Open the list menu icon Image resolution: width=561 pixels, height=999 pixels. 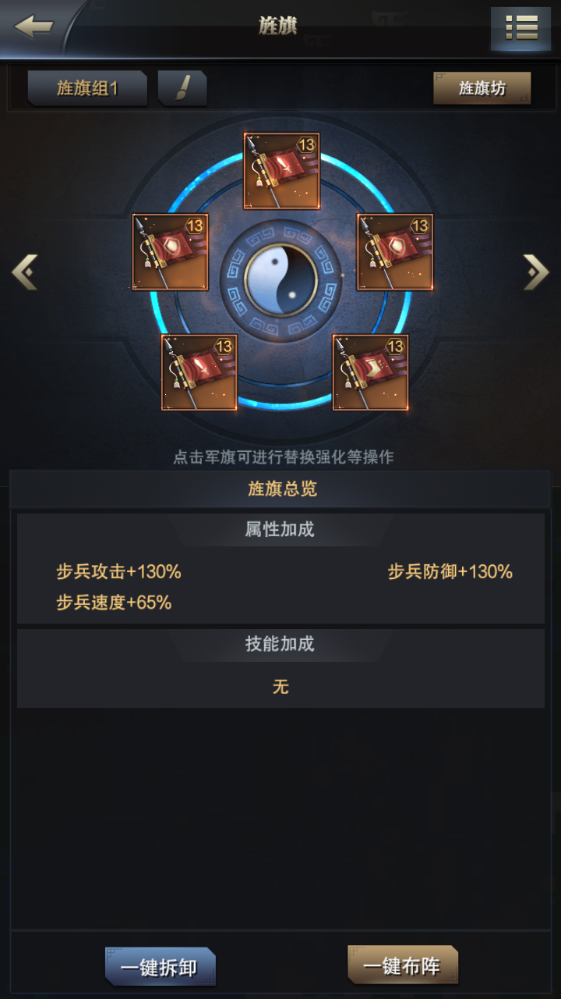pyautogui.click(x=521, y=28)
